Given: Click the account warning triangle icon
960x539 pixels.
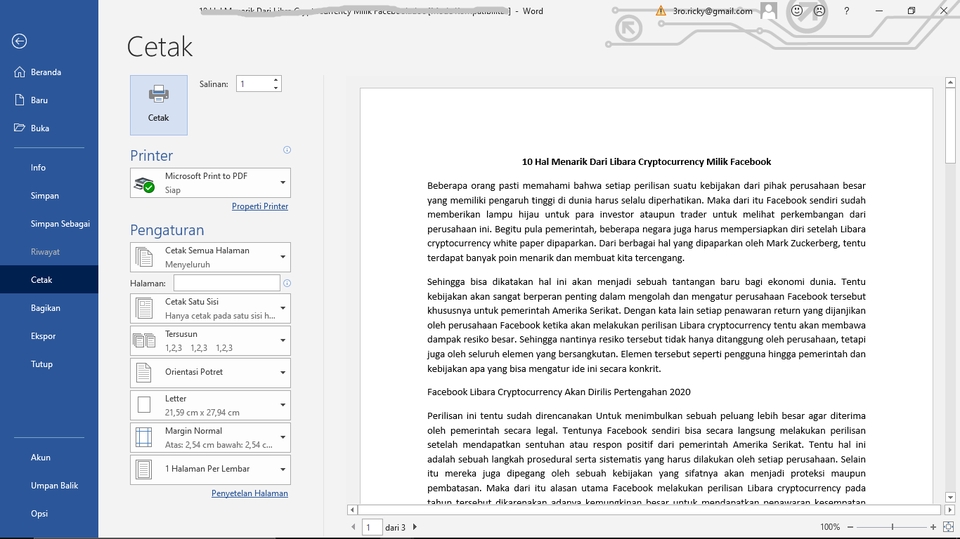Looking at the screenshot, I should click(x=661, y=11).
